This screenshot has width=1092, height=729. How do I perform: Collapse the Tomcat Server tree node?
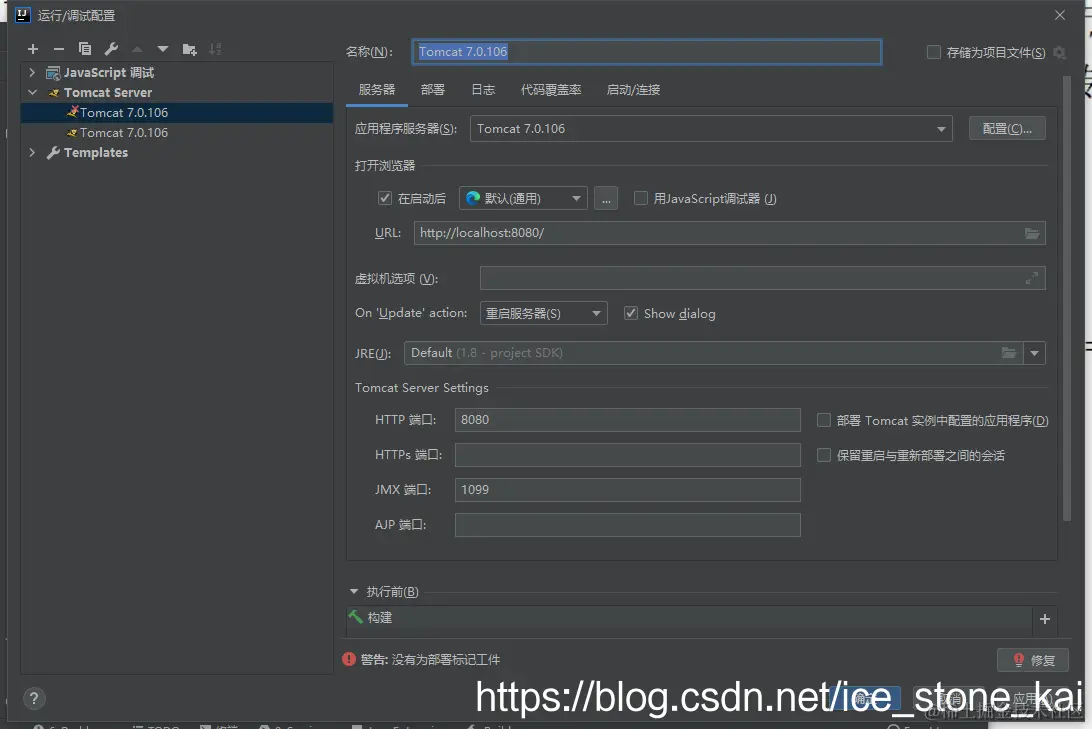32,93
